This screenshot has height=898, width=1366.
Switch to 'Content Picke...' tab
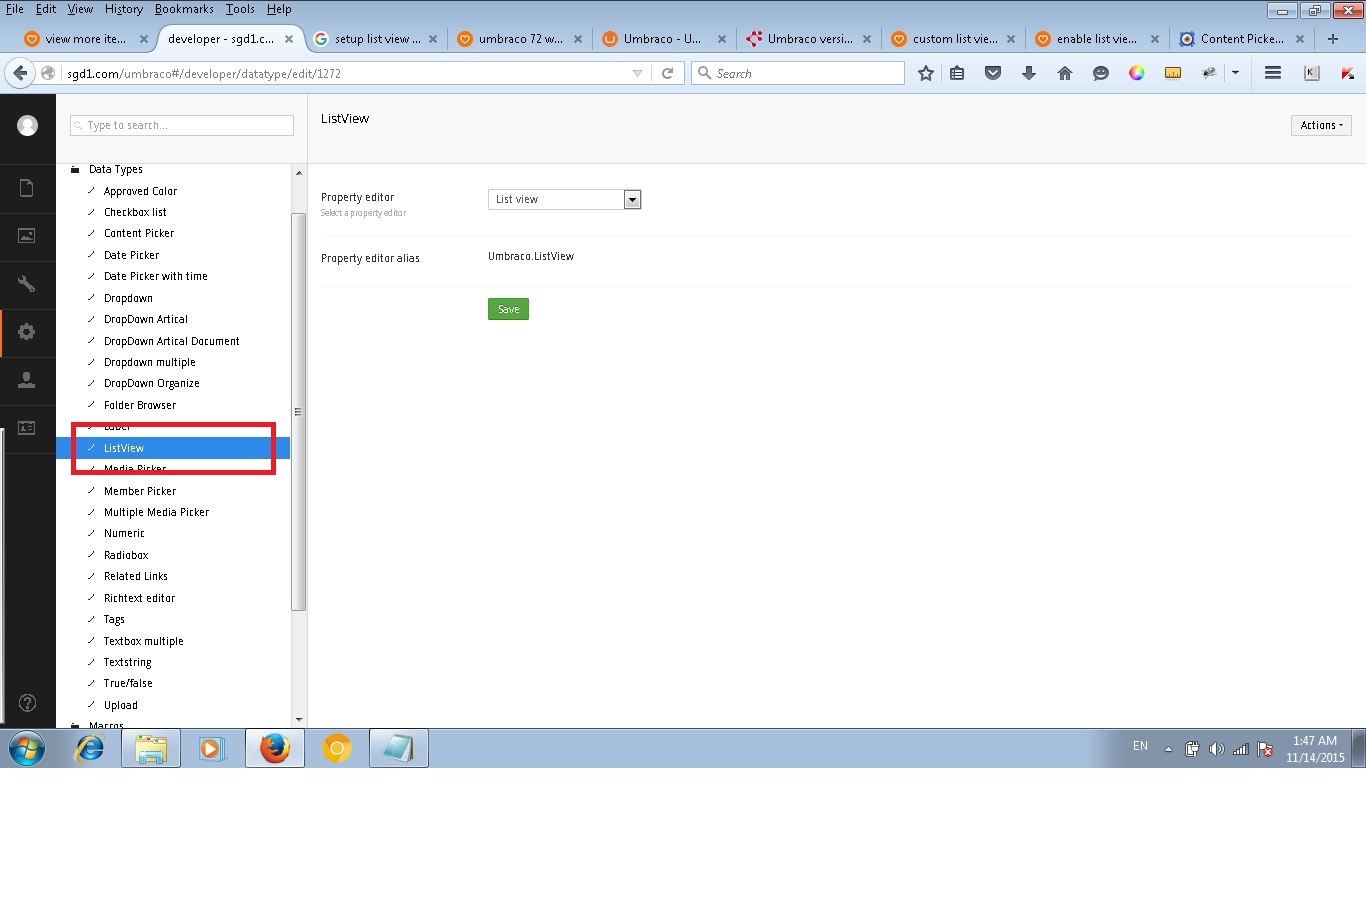pyautogui.click(x=1241, y=39)
